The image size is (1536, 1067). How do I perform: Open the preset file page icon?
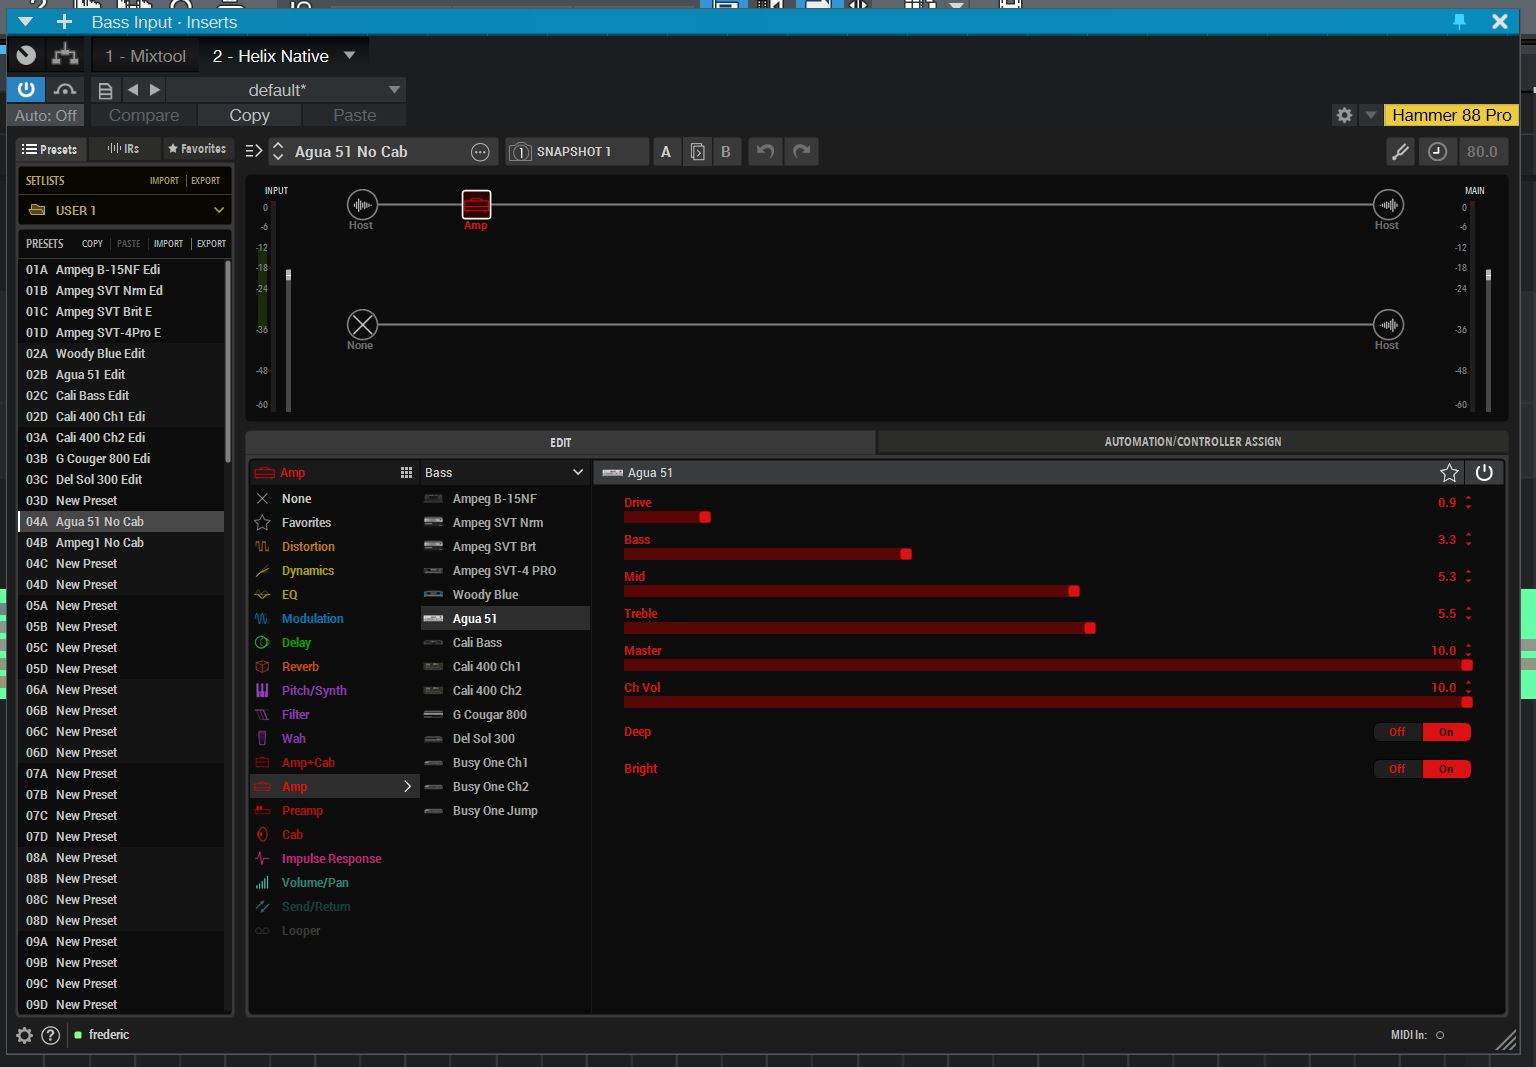(105, 90)
